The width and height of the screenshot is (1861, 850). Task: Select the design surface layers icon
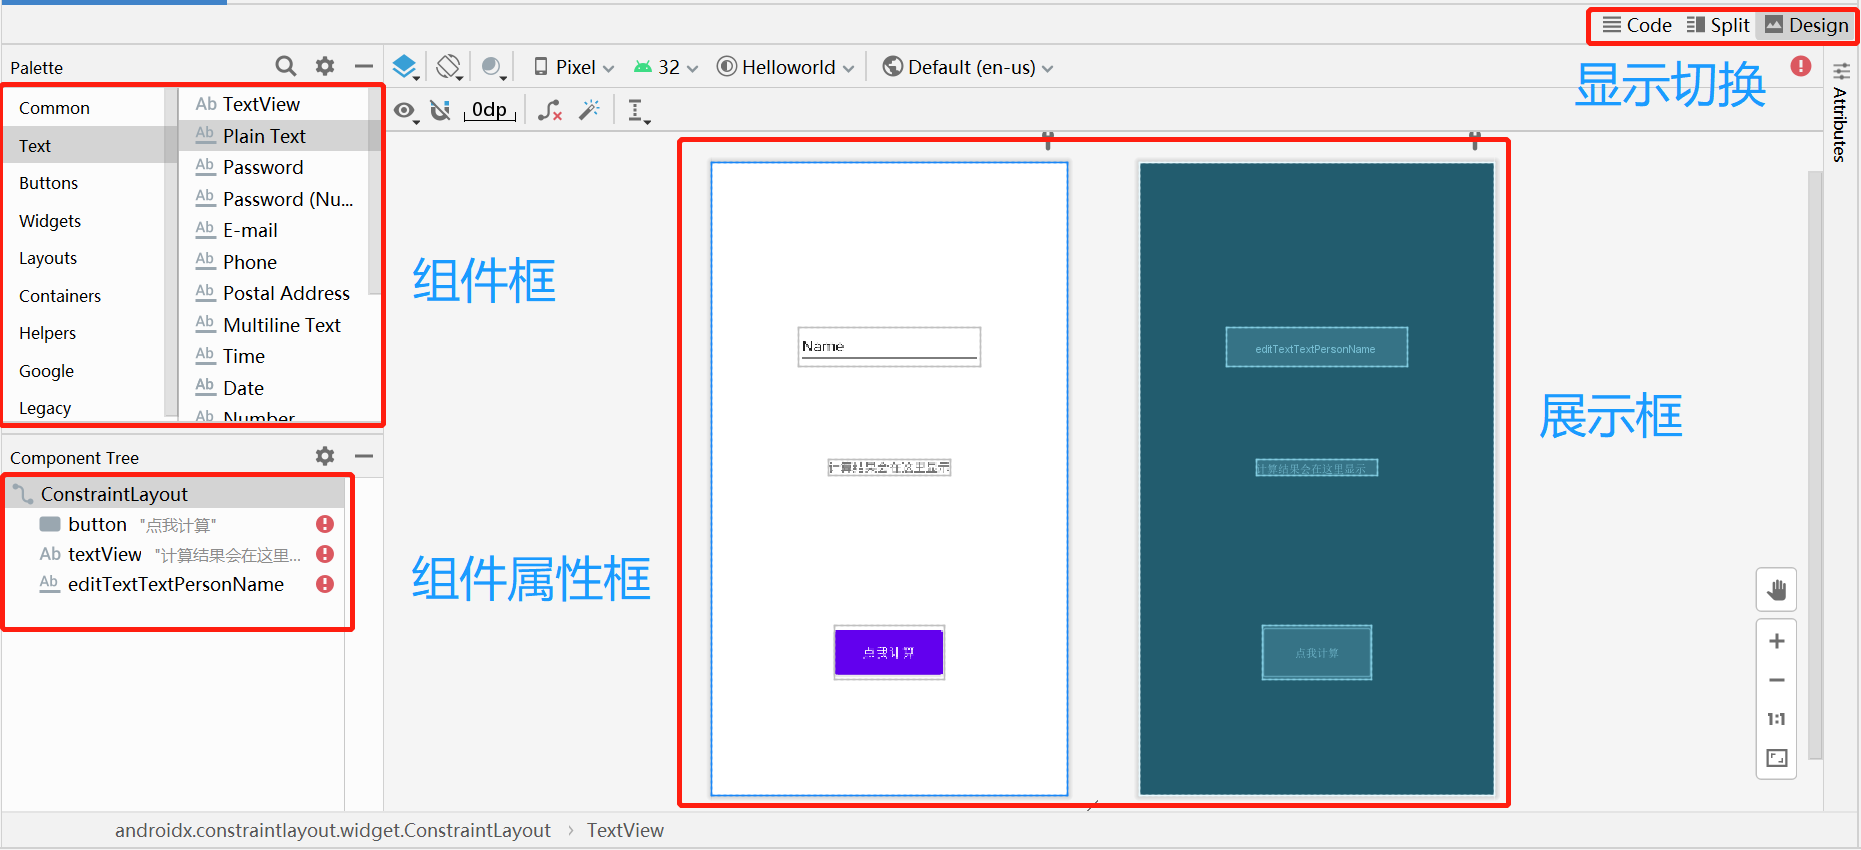pyautogui.click(x=405, y=67)
